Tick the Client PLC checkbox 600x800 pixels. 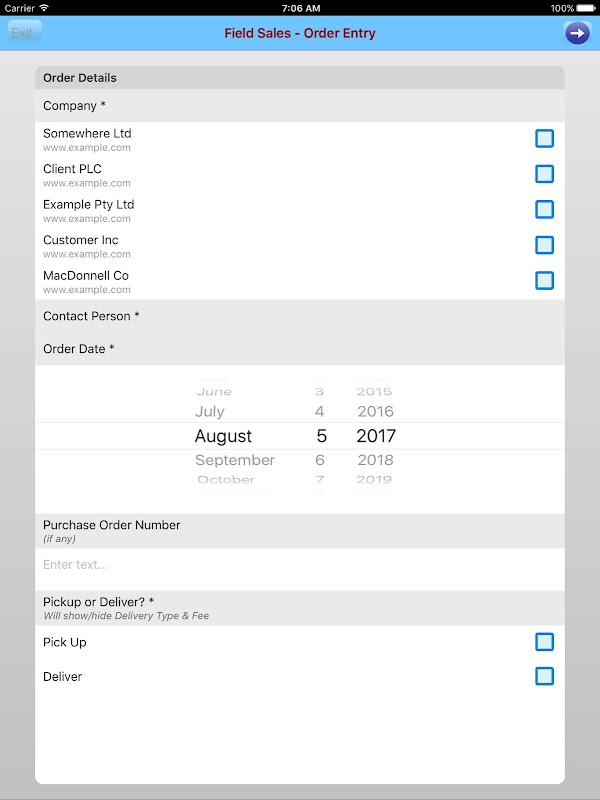point(544,174)
